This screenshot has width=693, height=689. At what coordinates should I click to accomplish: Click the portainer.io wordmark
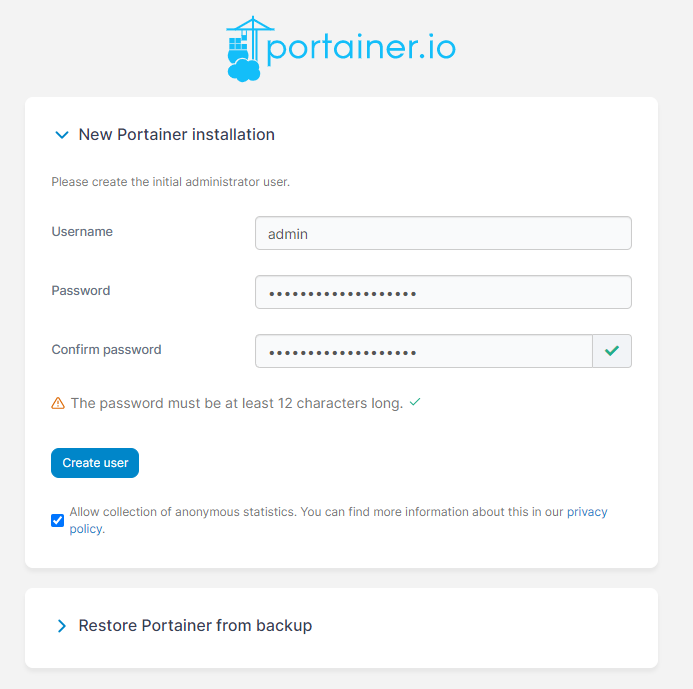[x=361, y=48]
